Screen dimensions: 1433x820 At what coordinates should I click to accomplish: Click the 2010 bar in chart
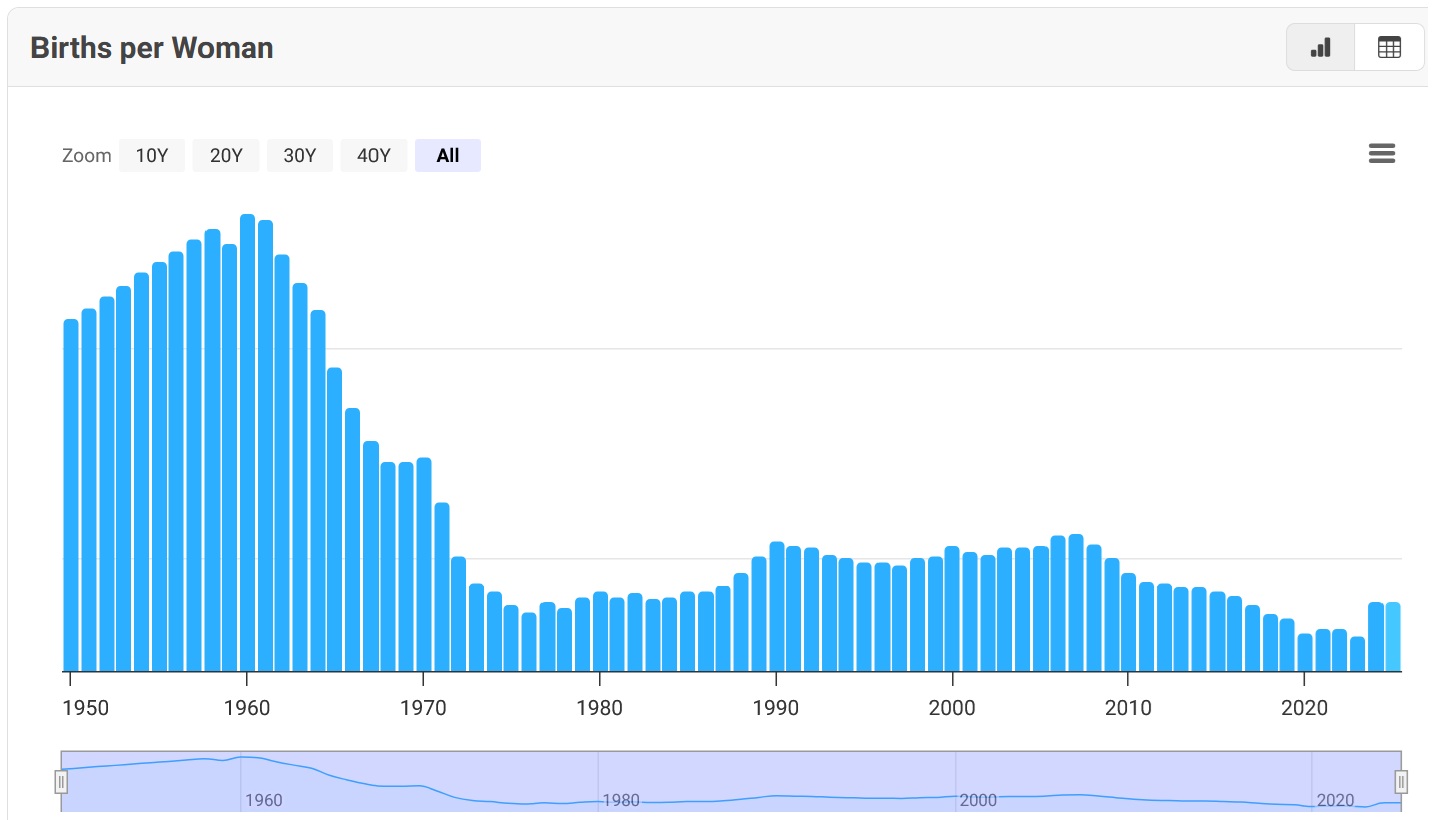click(1129, 622)
